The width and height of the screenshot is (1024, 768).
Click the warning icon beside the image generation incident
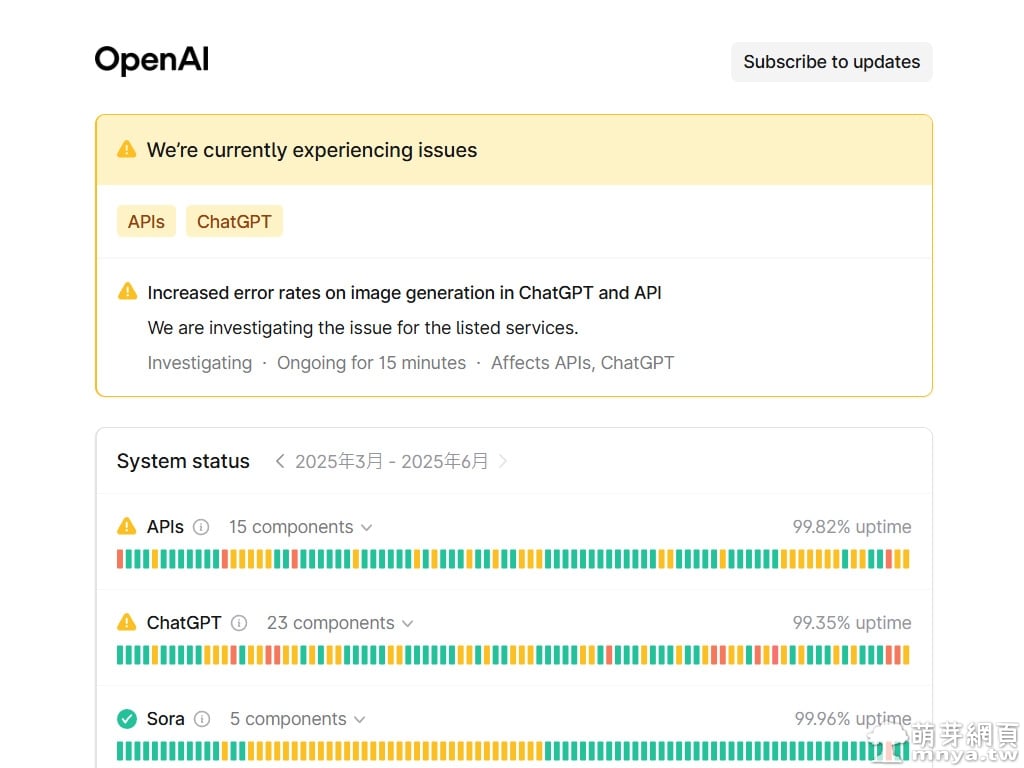127,292
